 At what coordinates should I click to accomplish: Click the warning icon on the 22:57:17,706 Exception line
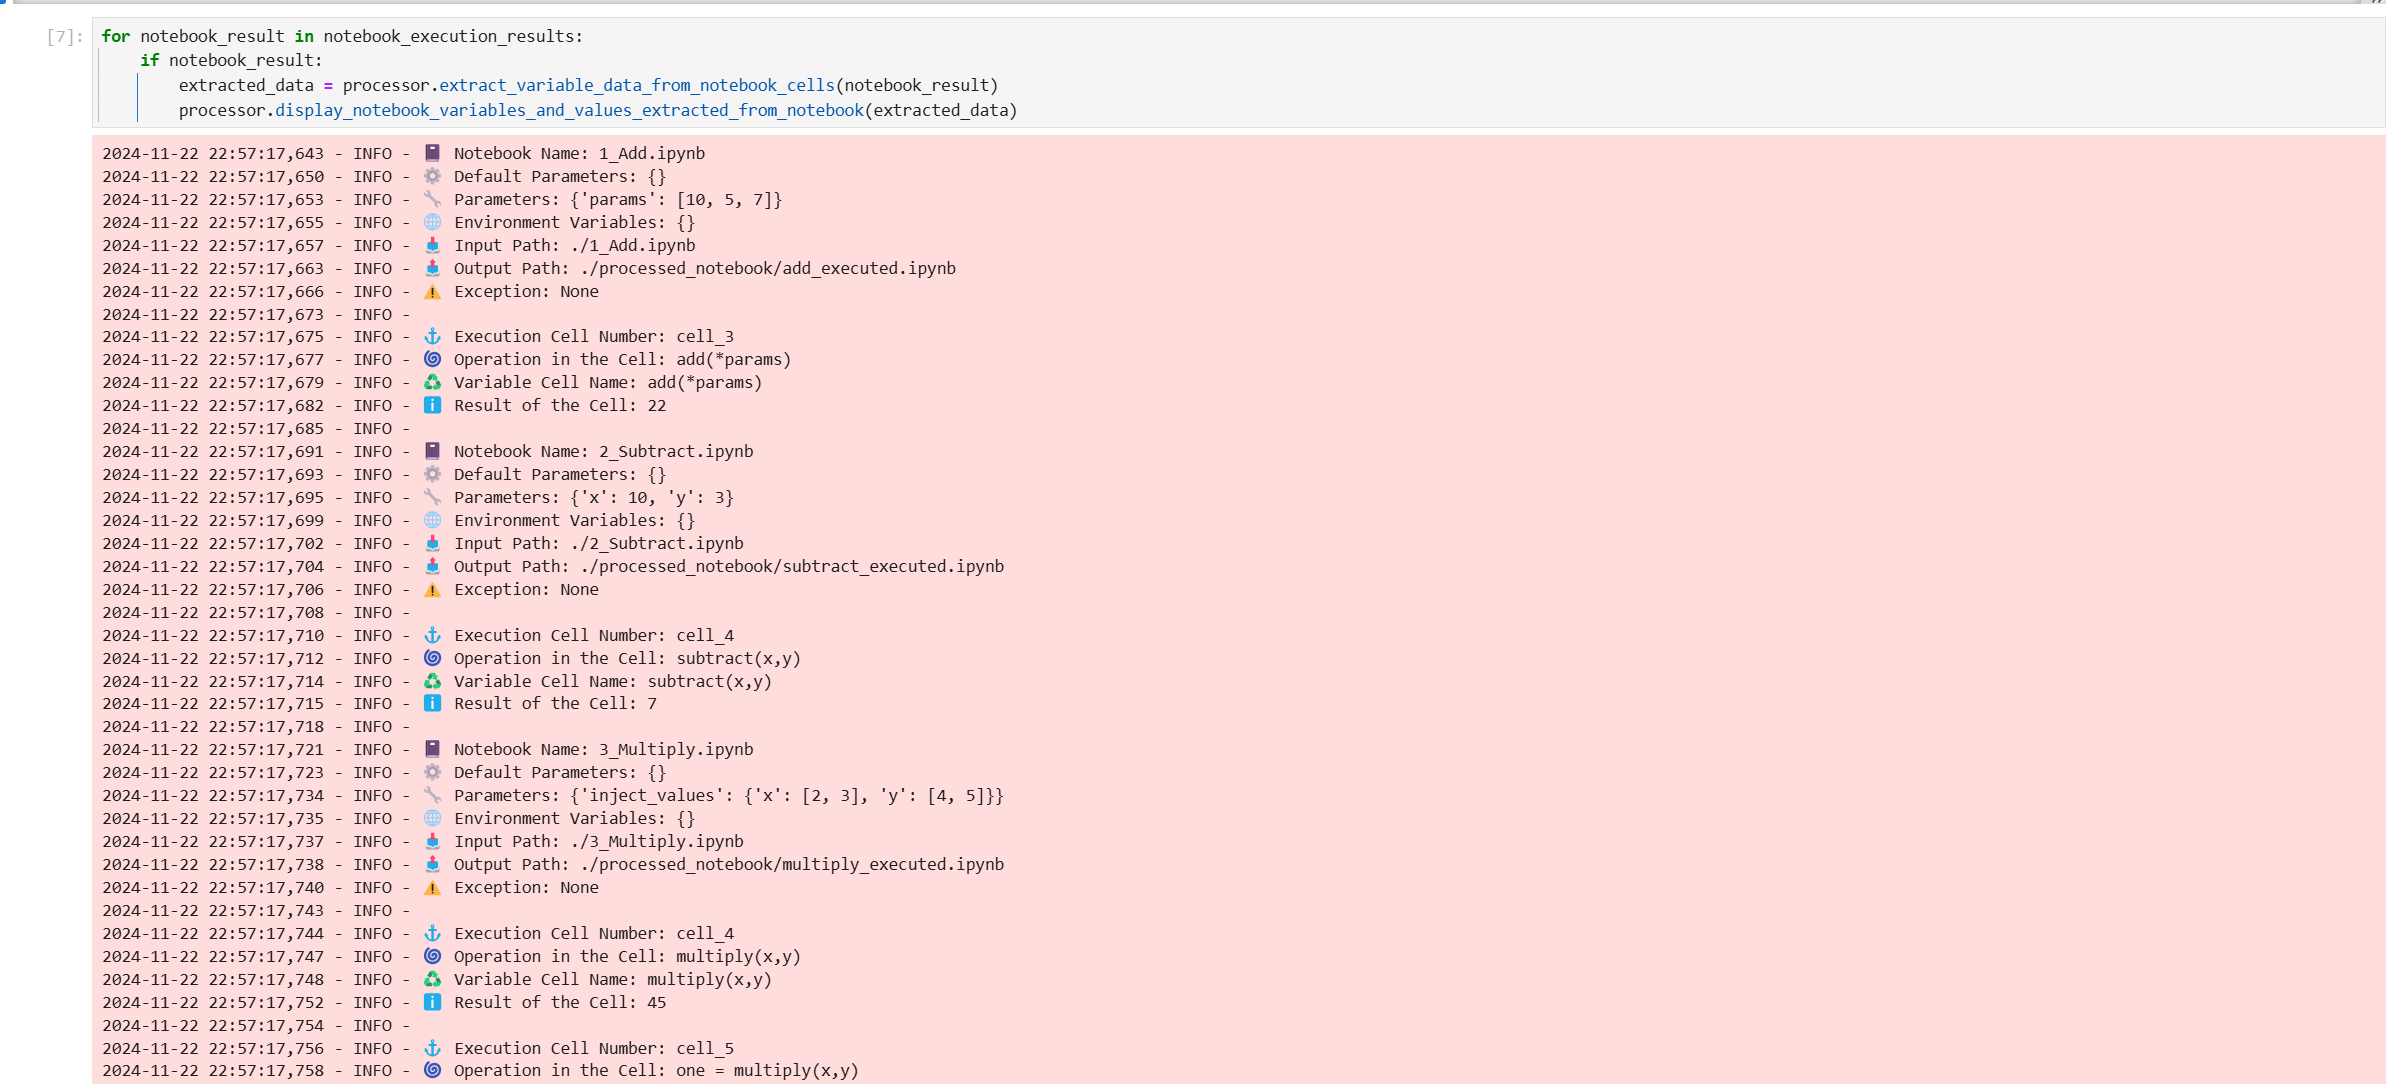click(432, 589)
